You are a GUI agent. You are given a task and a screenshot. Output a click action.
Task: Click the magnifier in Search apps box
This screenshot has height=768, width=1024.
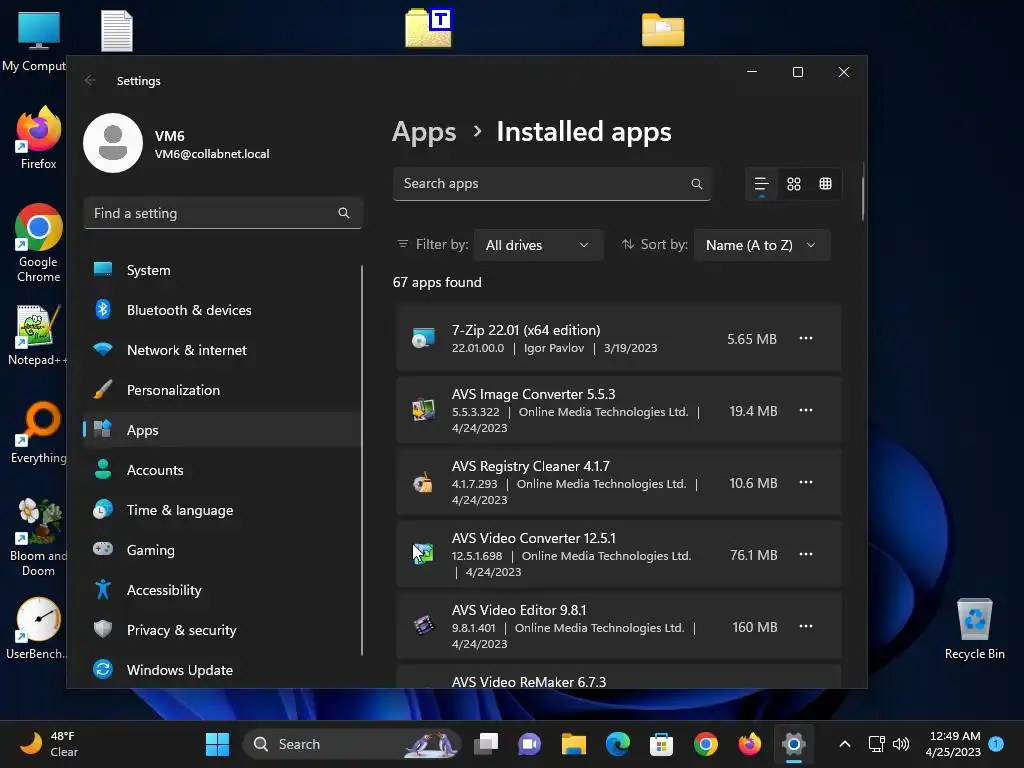pos(697,184)
